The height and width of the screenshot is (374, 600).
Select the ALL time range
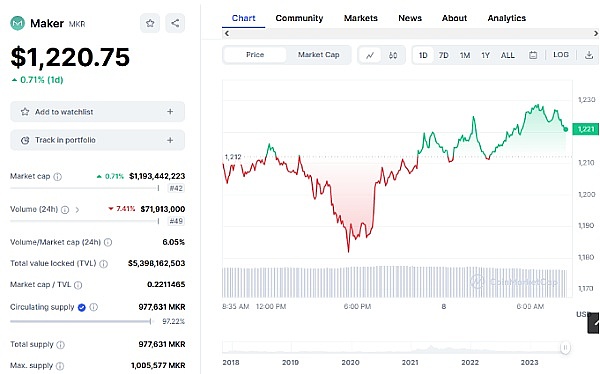(x=508, y=55)
